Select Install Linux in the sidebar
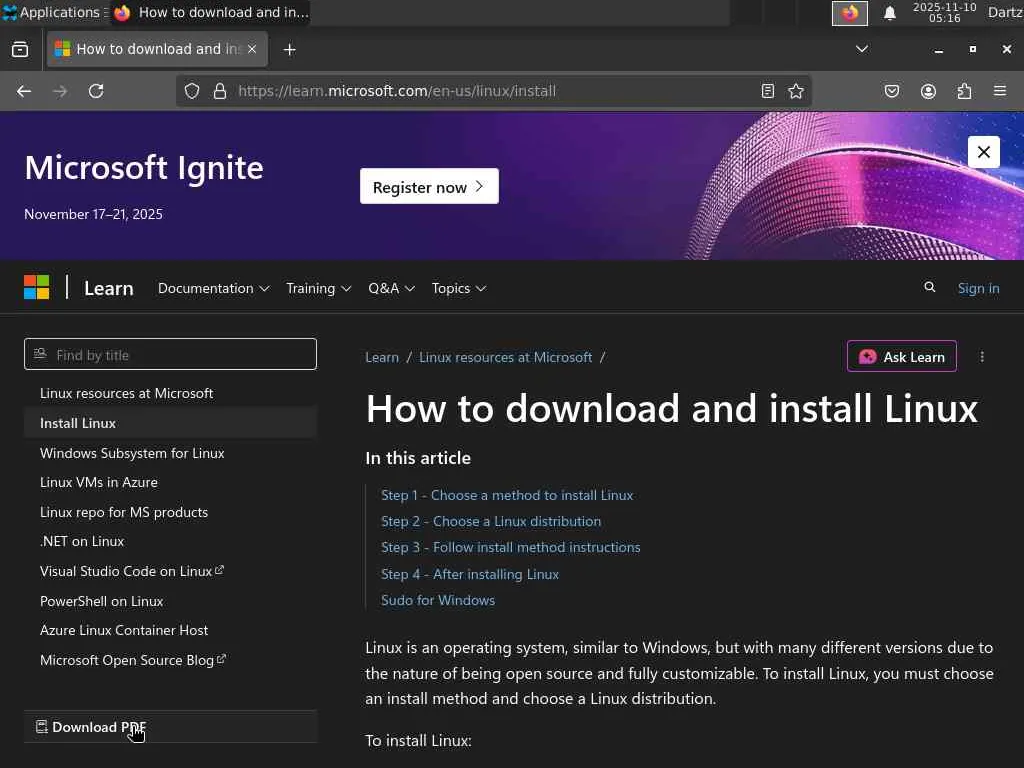 pyautogui.click(x=170, y=423)
